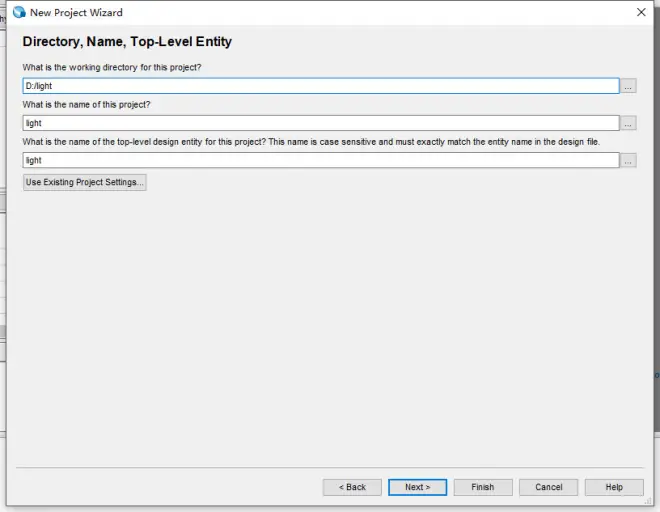Viewport: 660px width, 512px height.
Task: Click the Quartus icon in the title bar
Action: pyautogui.click(x=19, y=12)
